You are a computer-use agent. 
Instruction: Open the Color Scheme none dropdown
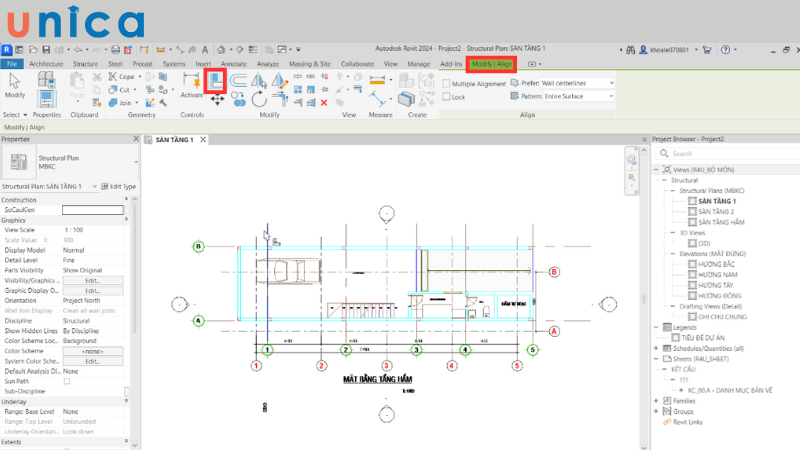click(x=93, y=351)
